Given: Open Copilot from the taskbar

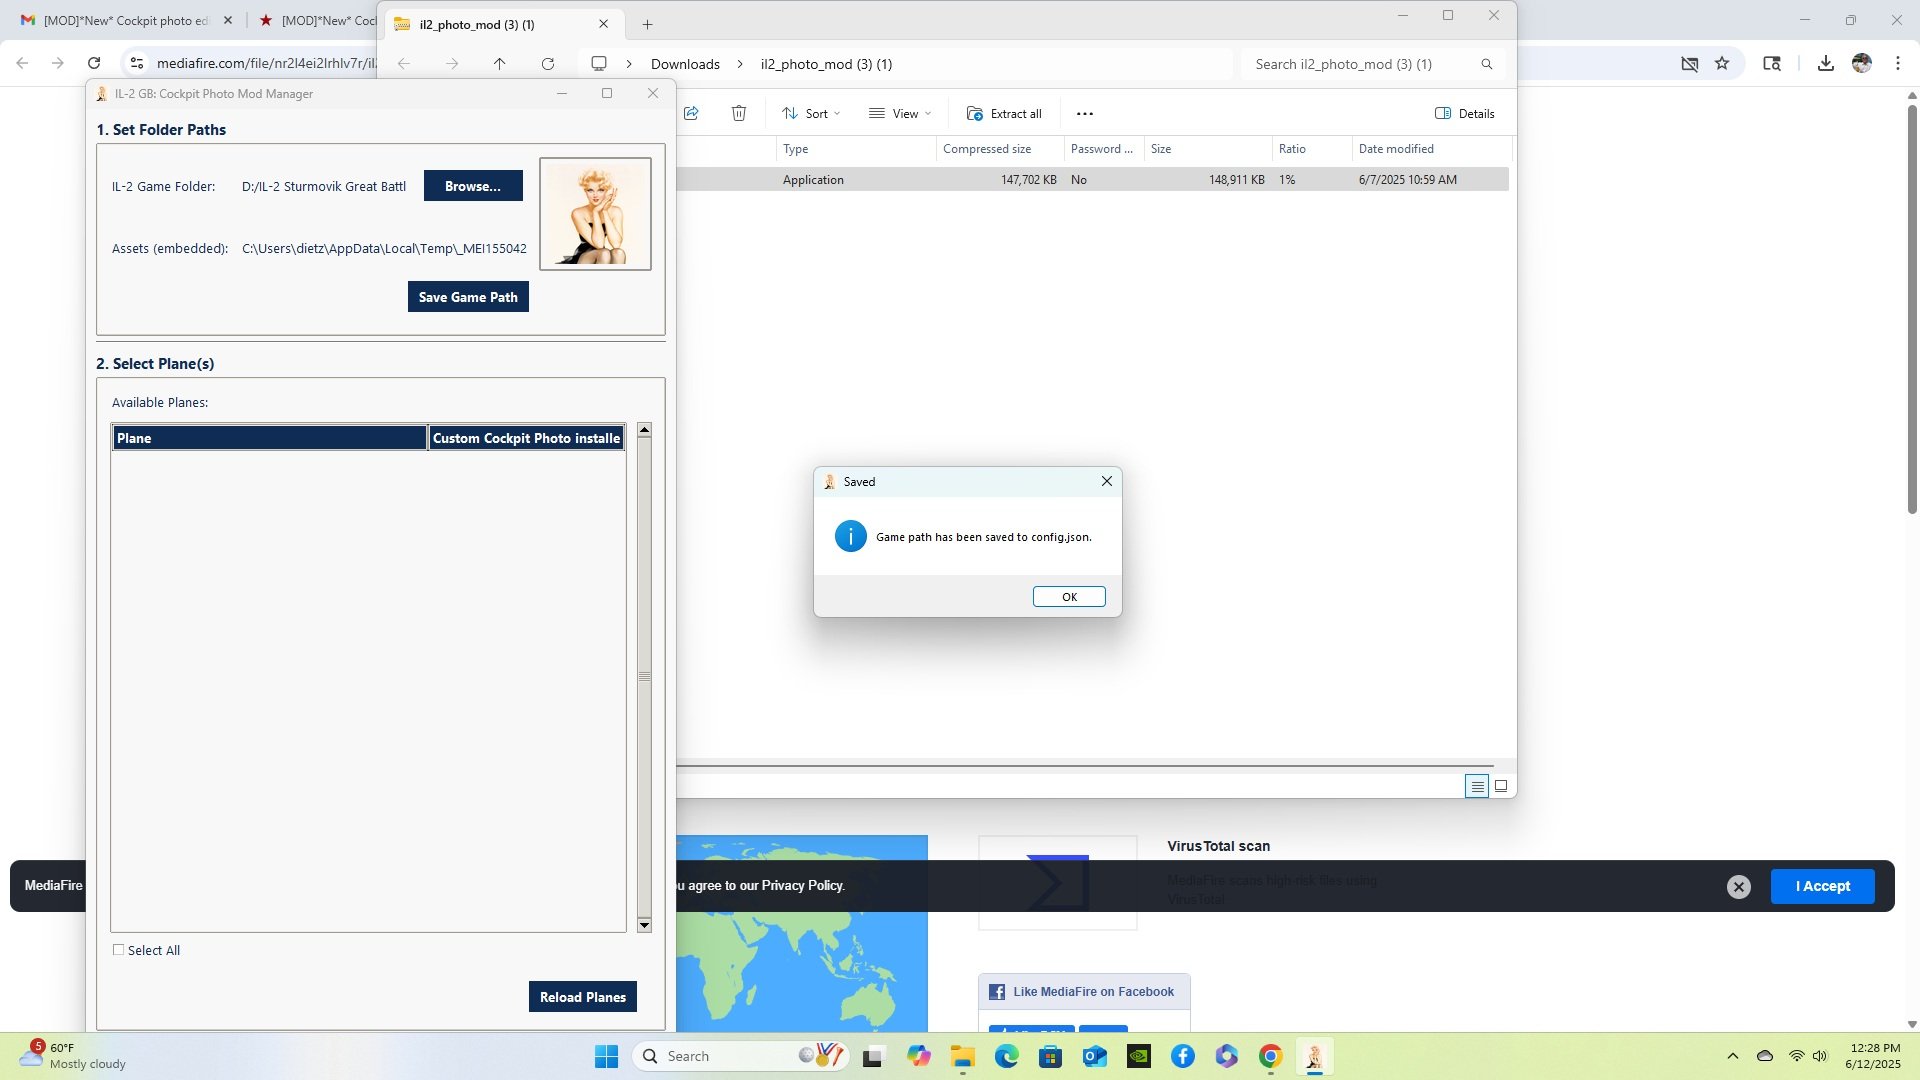Looking at the screenshot, I should (918, 1056).
